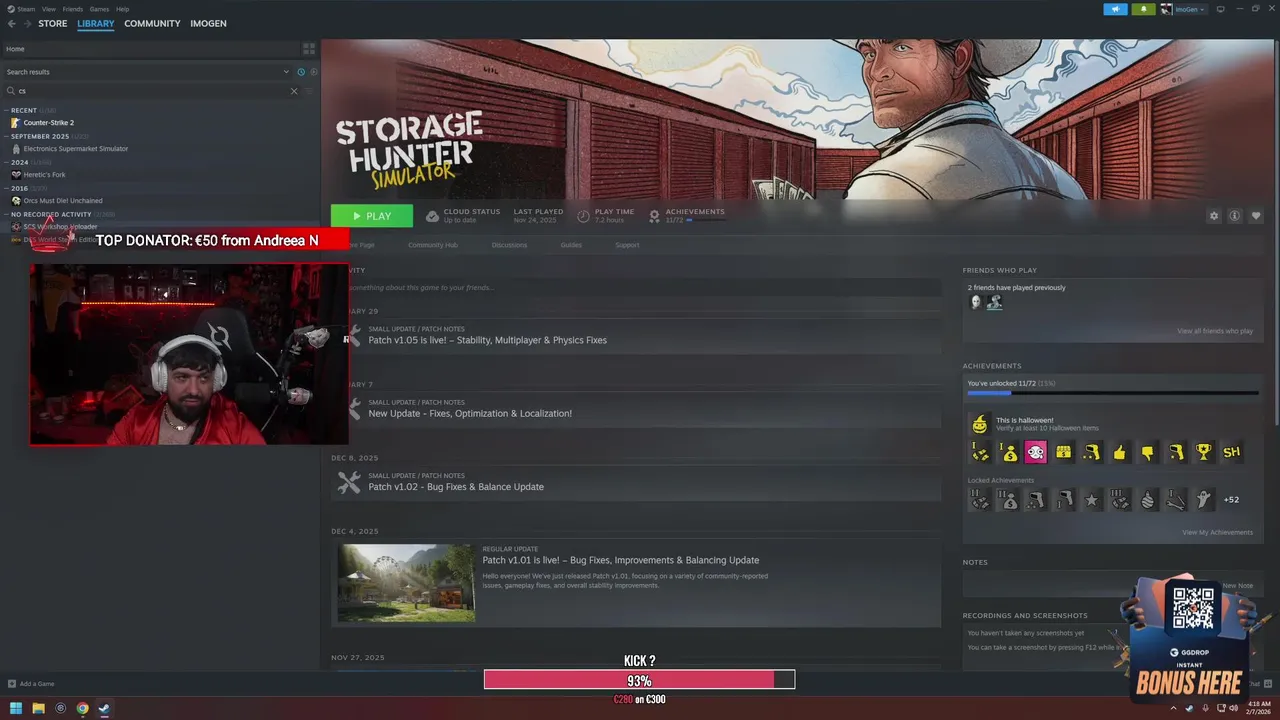1280x720 pixels.
Task: Open the Games menu
Action: pyautogui.click(x=99, y=9)
